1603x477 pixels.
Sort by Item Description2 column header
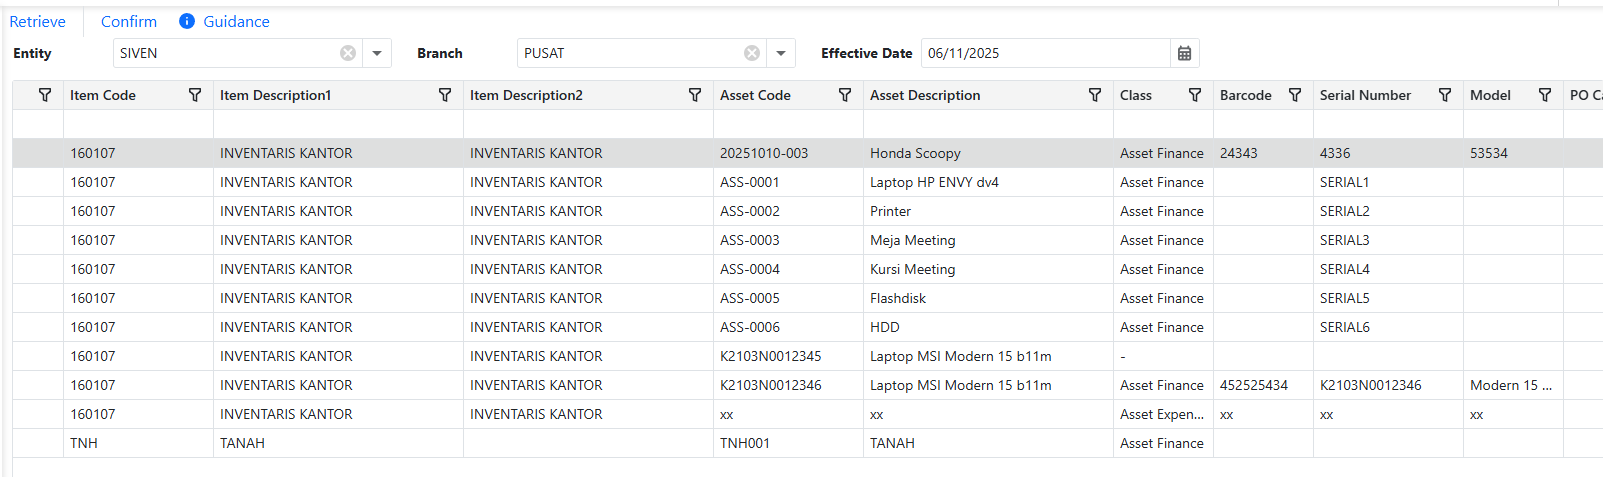click(x=526, y=95)
